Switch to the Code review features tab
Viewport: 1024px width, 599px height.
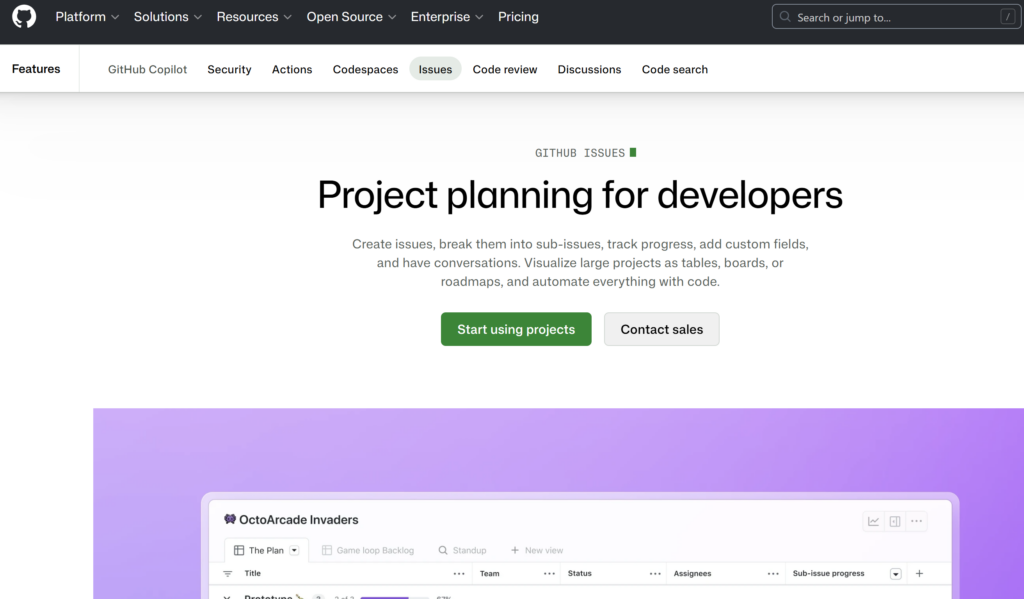click(505, 69)
